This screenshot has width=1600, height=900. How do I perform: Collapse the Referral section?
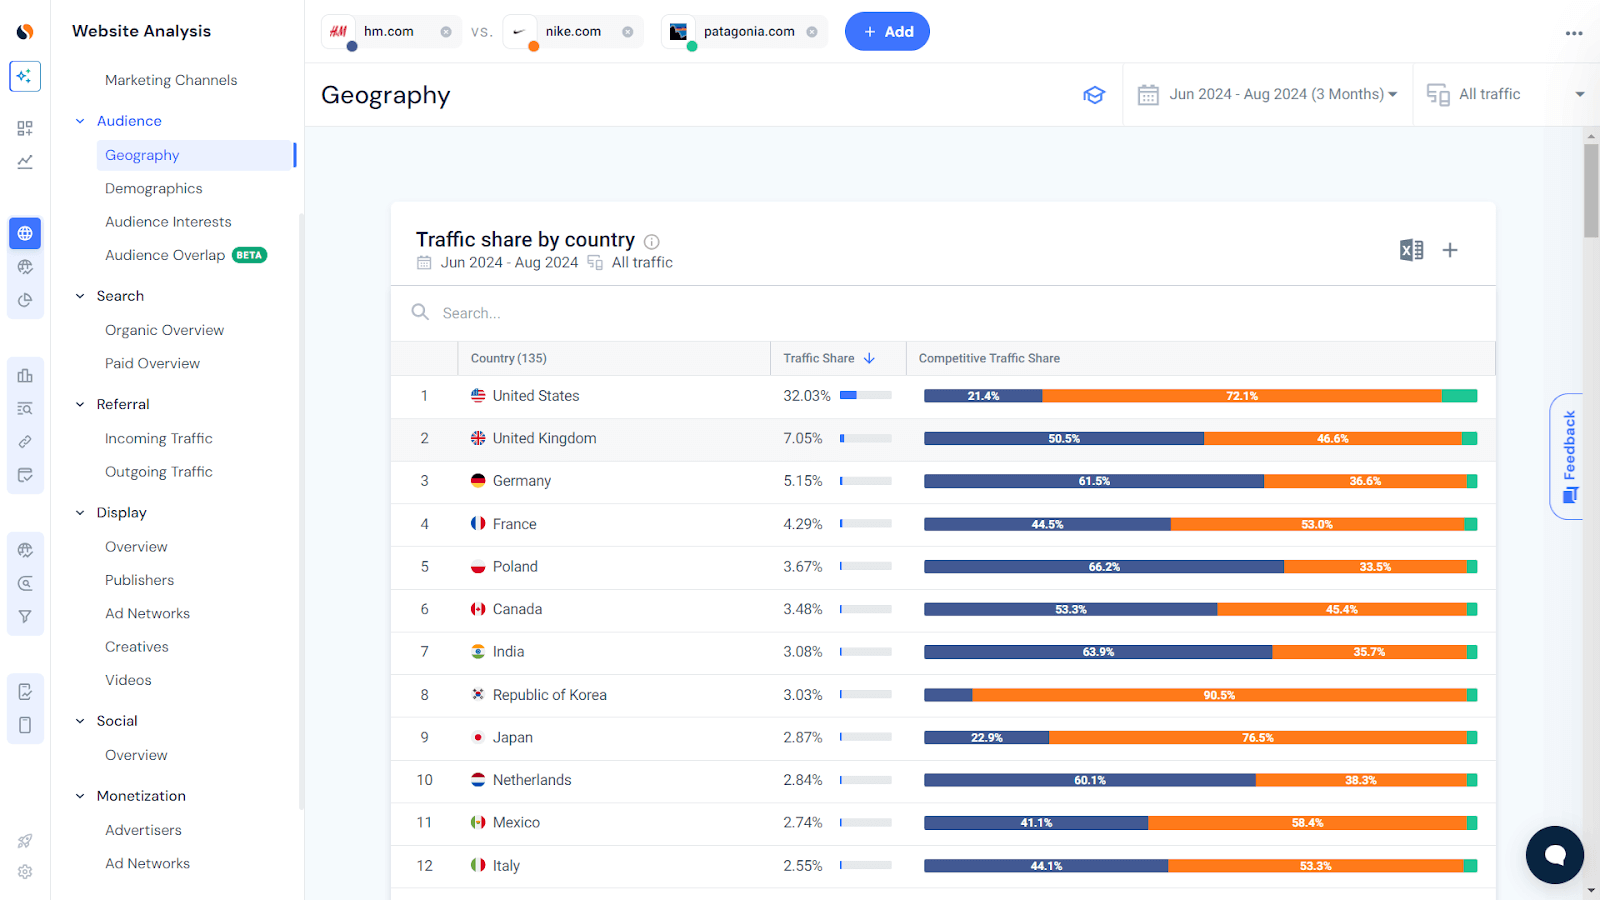80,405
